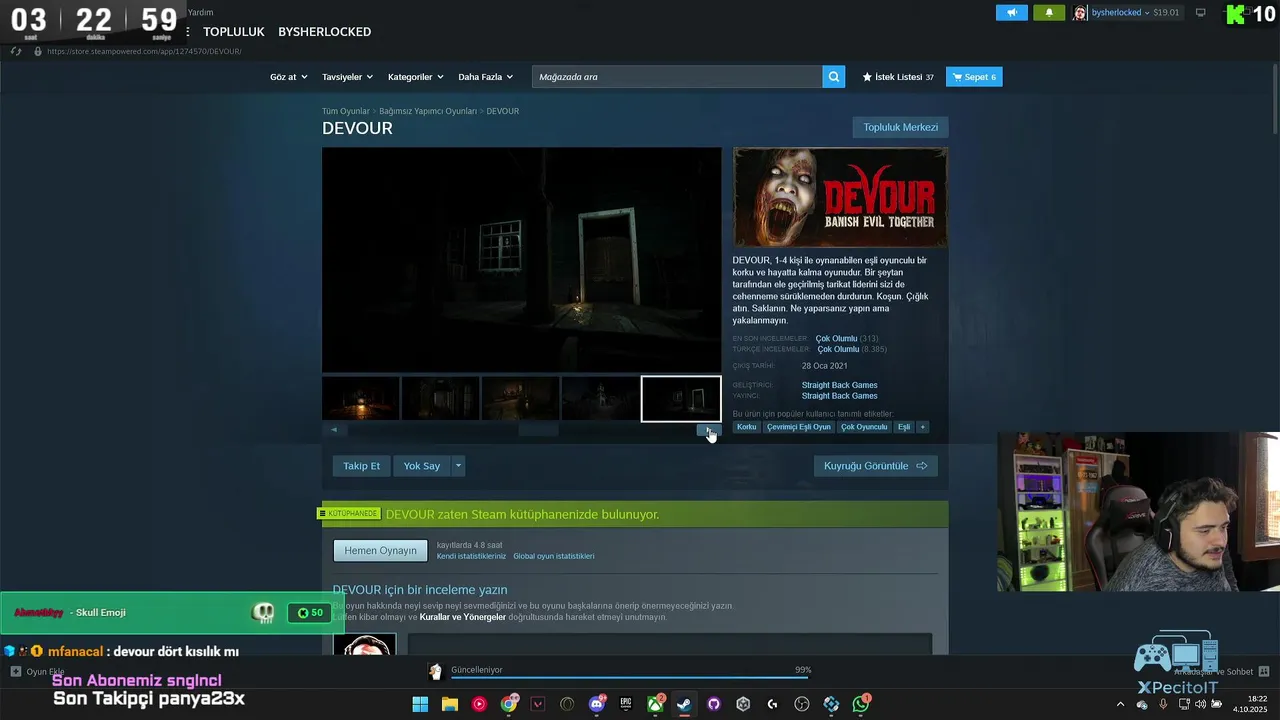The height and width of the screenshot is (720, 1280).
Task: Click the Takip Et button
Action: (x=361, y=466)
